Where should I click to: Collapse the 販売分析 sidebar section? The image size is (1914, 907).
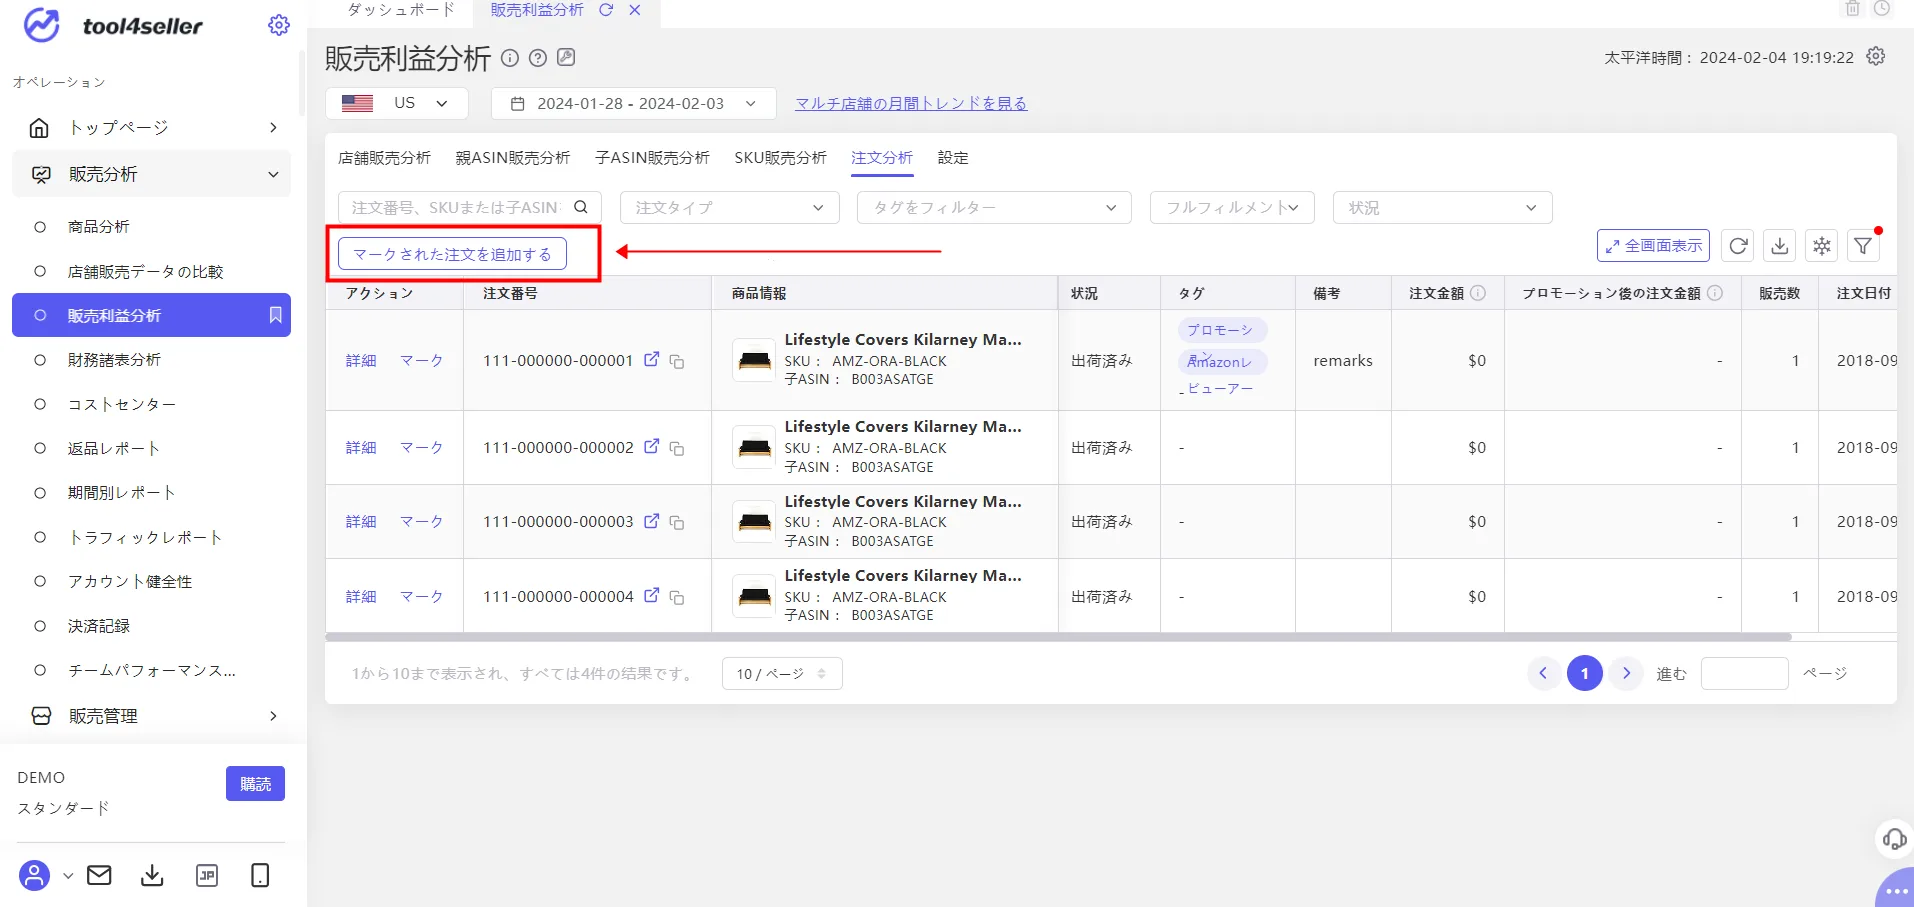point(151,174)
